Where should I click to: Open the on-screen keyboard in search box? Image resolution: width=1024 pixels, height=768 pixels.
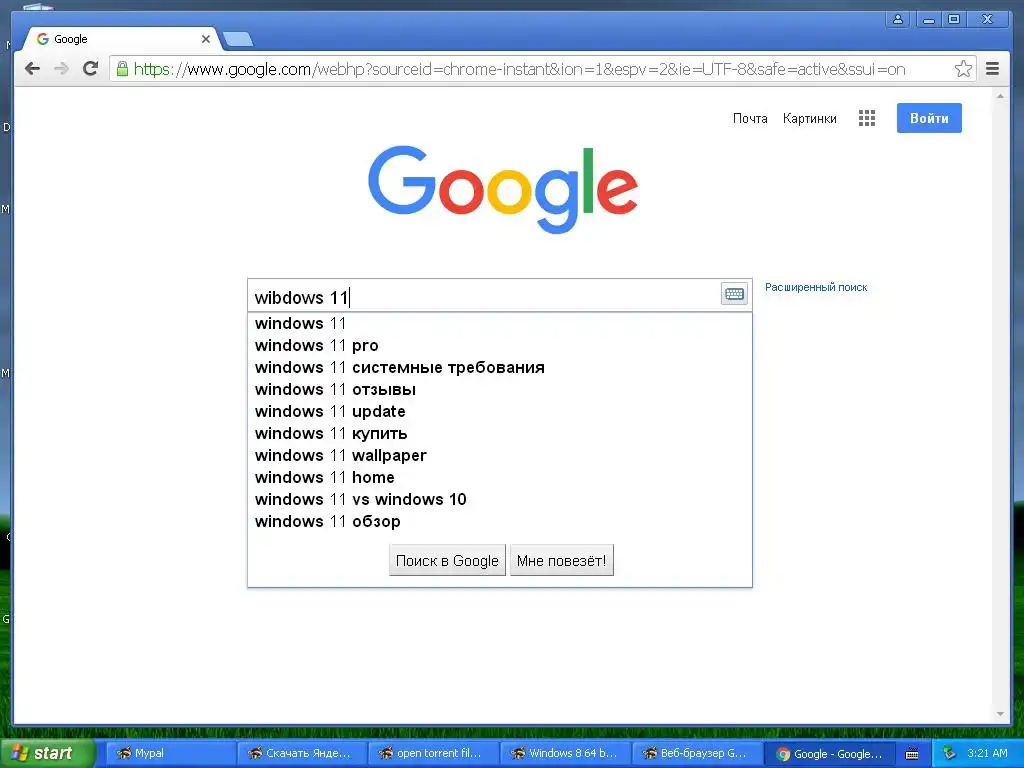734,294
